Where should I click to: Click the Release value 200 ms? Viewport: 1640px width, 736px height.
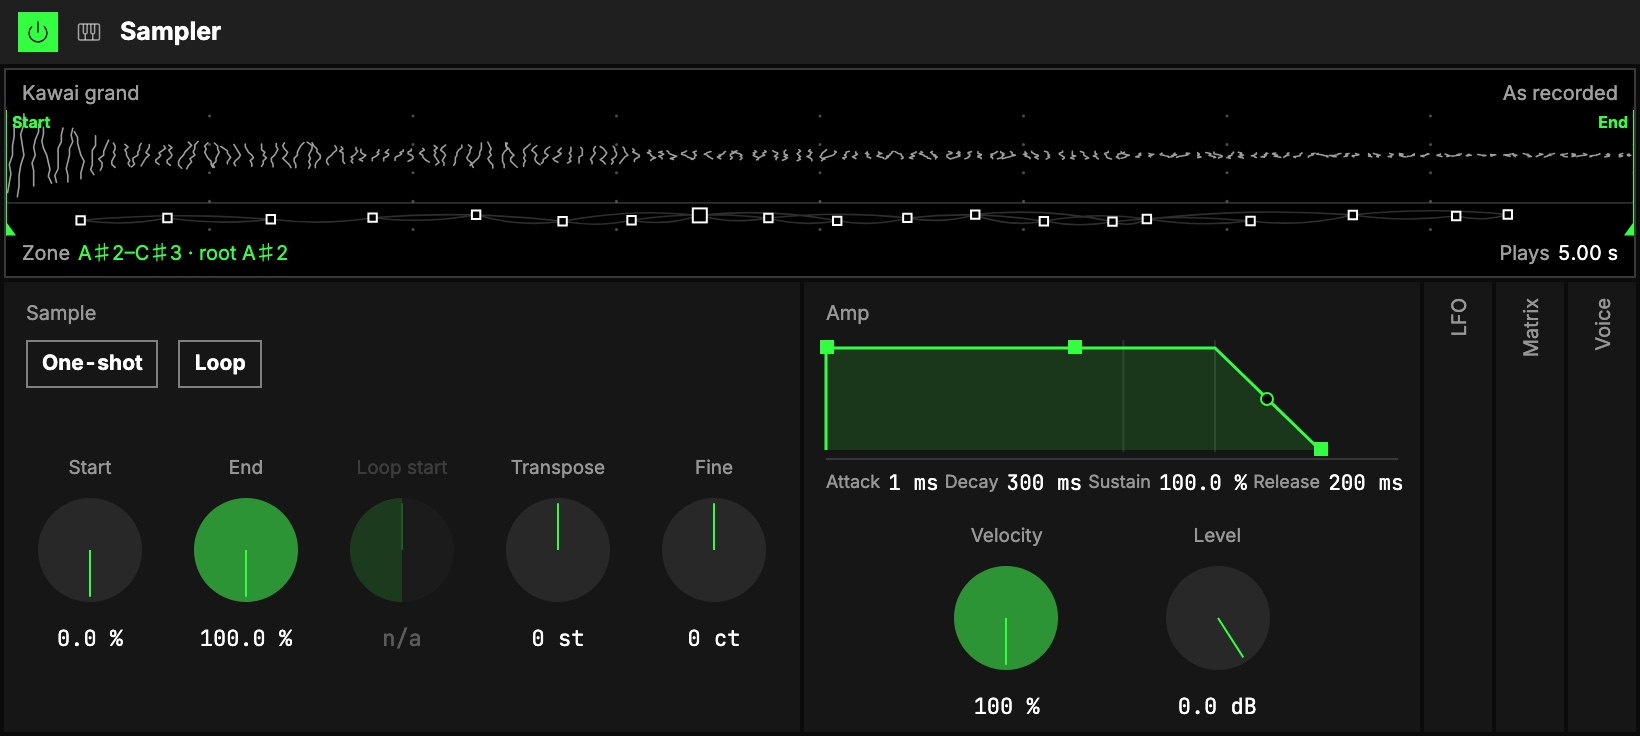coord(1365,483)
